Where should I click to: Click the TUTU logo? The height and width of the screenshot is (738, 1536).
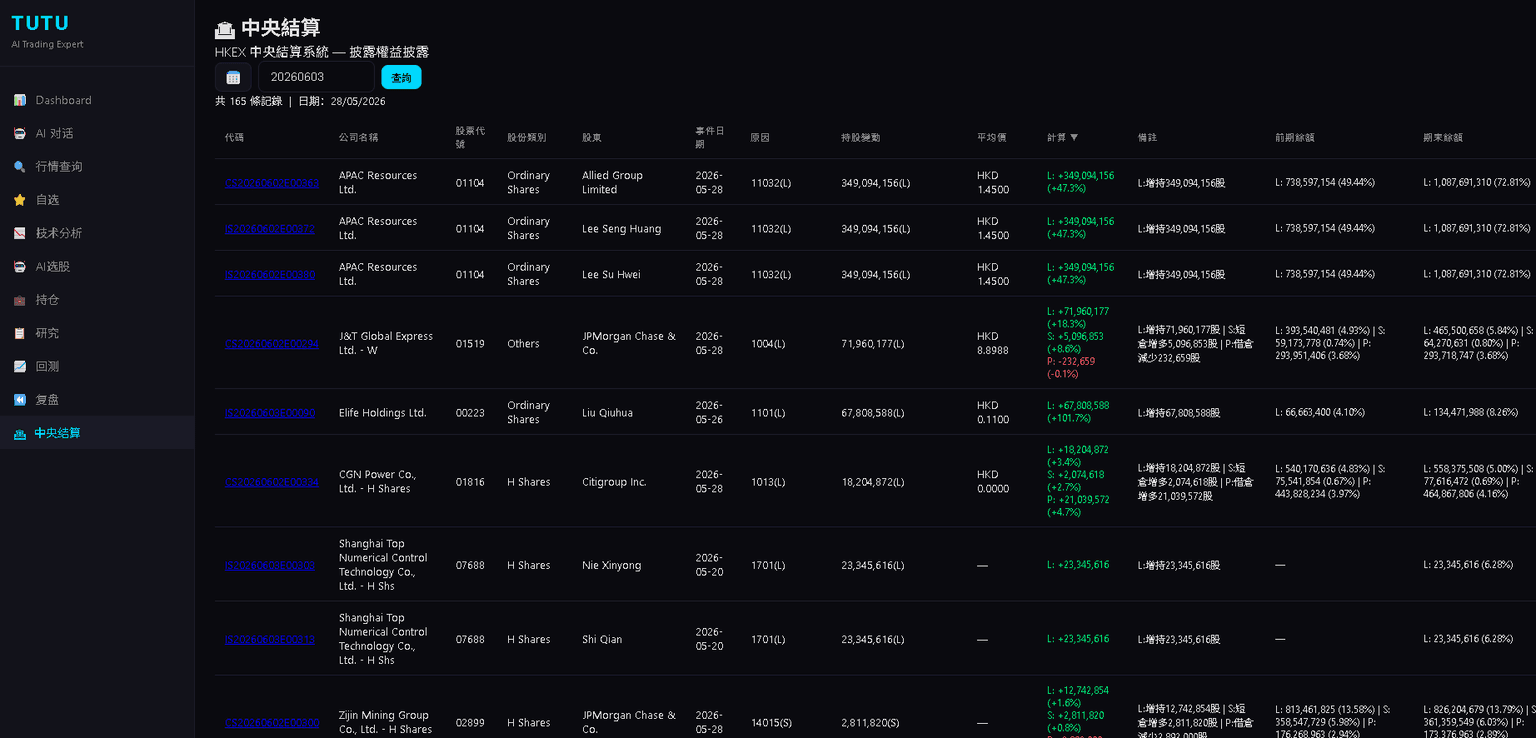point(40,23)
